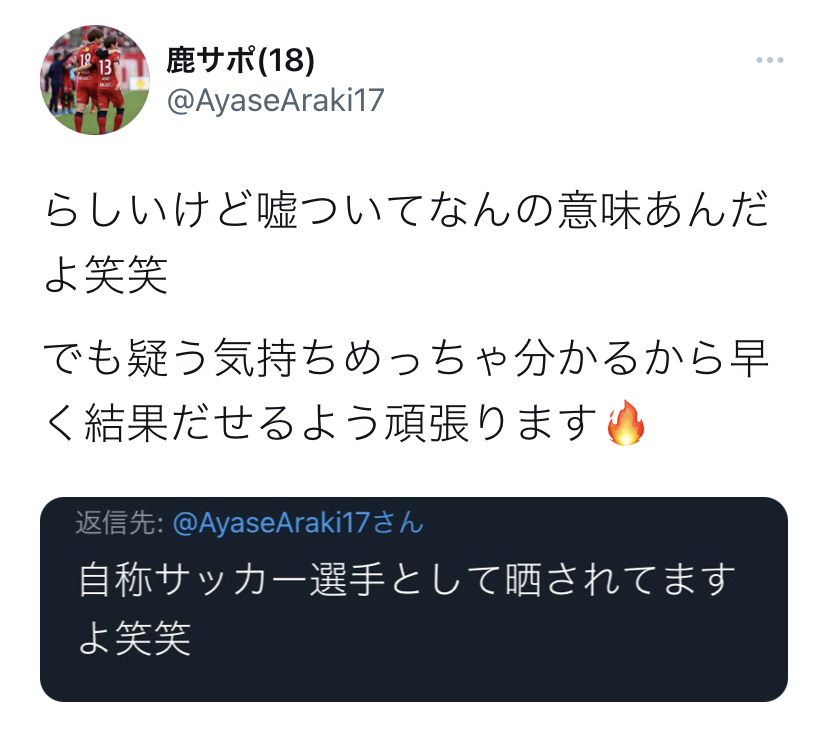Open the 鹿サポ(18) profile avatar
Image resolution: width=828 pixels, height=743 pixels.
pos(95,80)
